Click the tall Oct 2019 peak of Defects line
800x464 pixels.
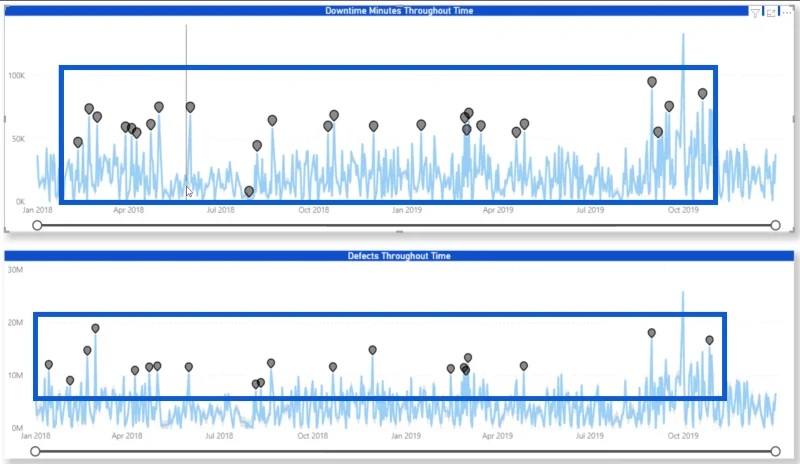click(683, 294)
